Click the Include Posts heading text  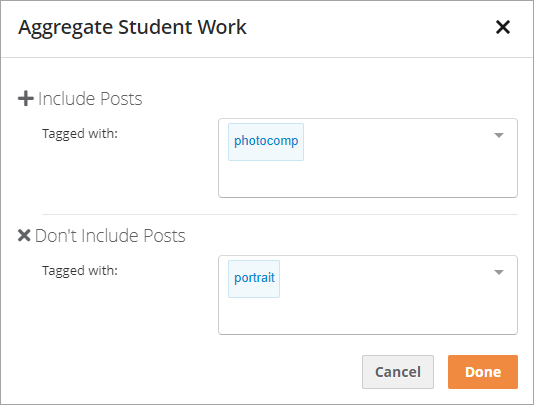[90, 99]
